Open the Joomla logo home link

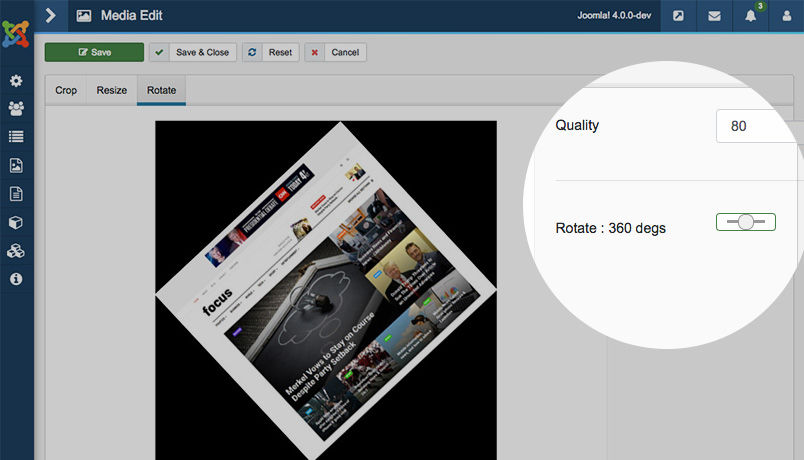click(16, 34)
